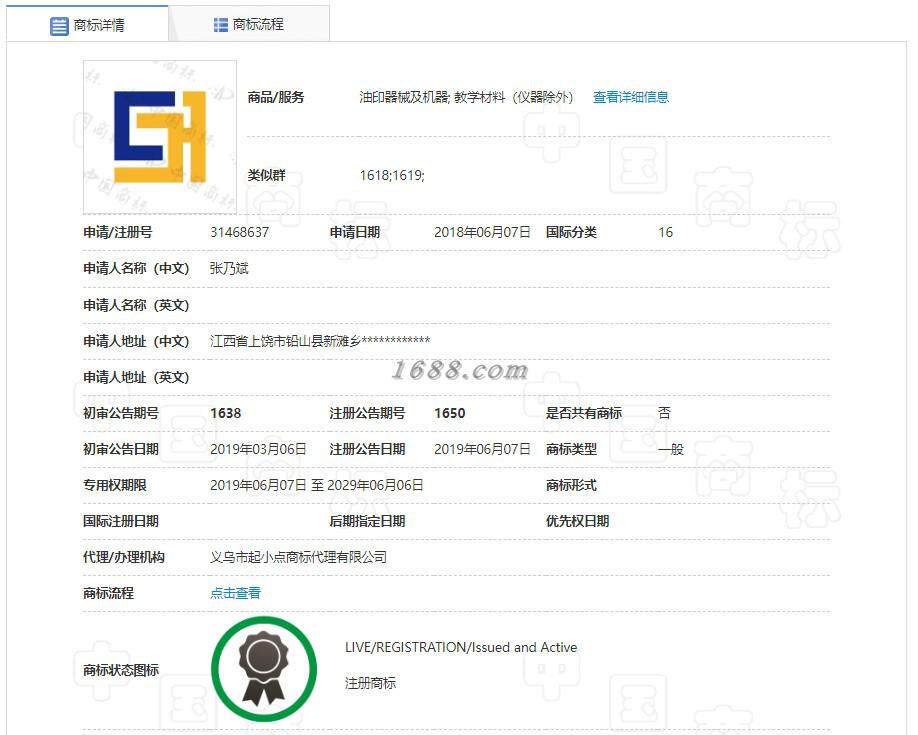Click the 商标详情 list icon
The height and width of the screenshot is (735, 918).
[x=59, y=26]
